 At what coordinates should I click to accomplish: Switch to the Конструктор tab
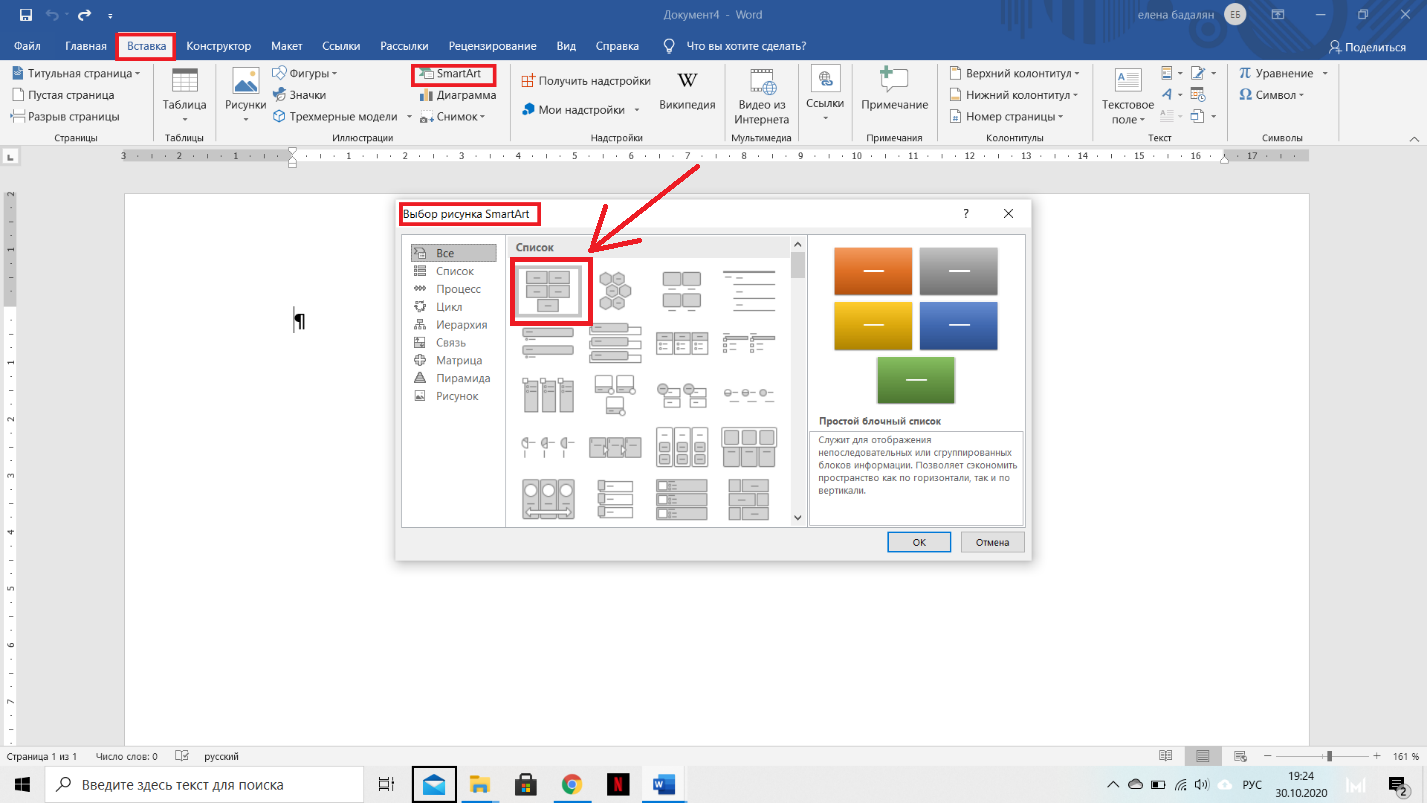219,46
